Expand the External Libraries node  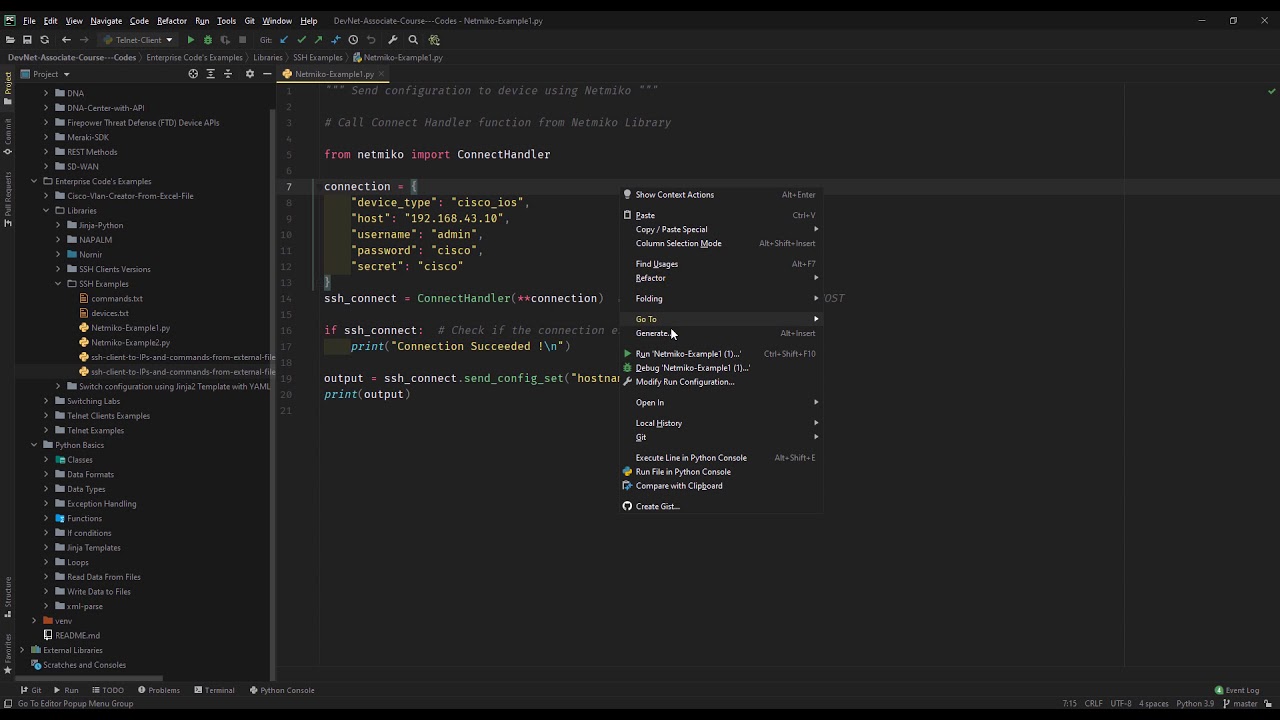click(x=22, y=650)
